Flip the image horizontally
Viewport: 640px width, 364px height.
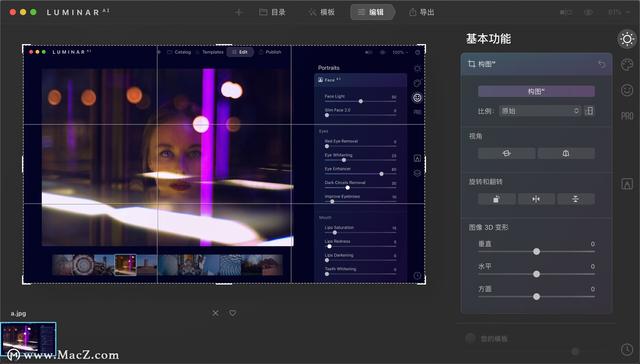coord(536,199)
